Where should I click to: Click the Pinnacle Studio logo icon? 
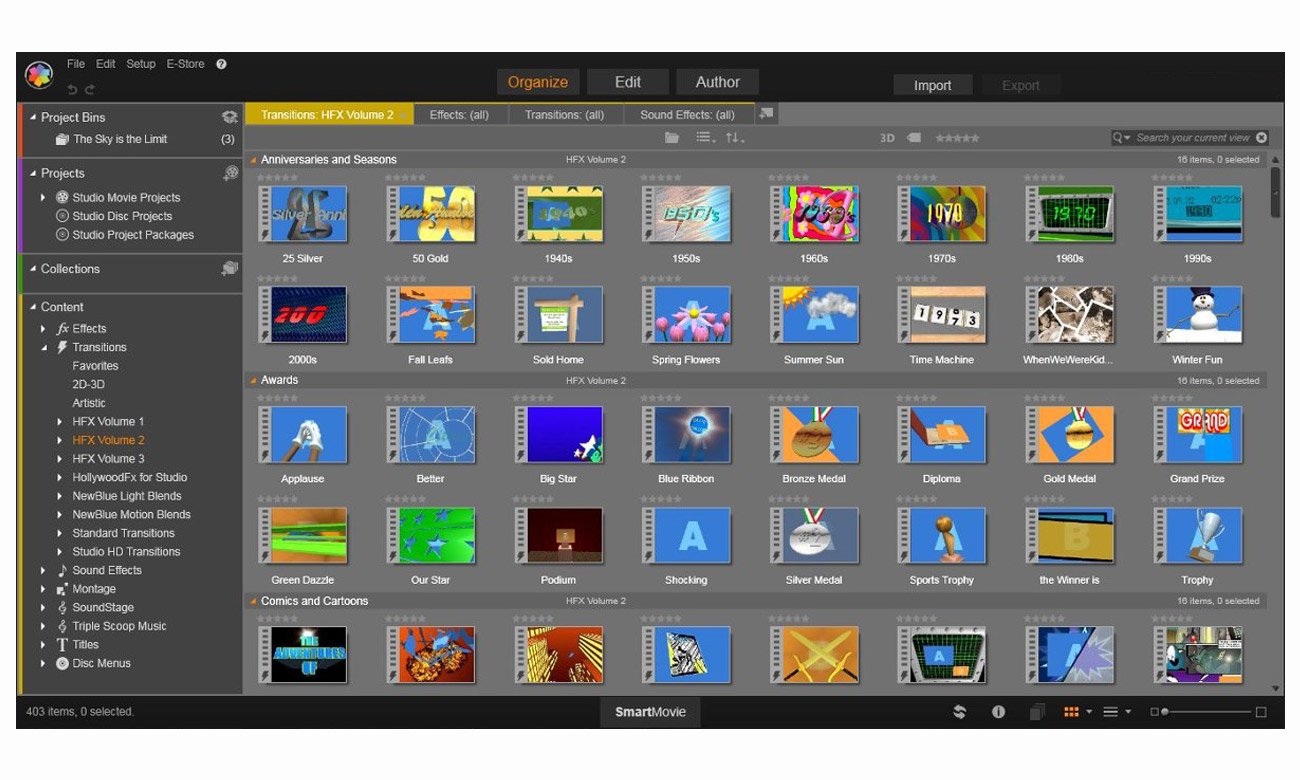click(39, 75)
